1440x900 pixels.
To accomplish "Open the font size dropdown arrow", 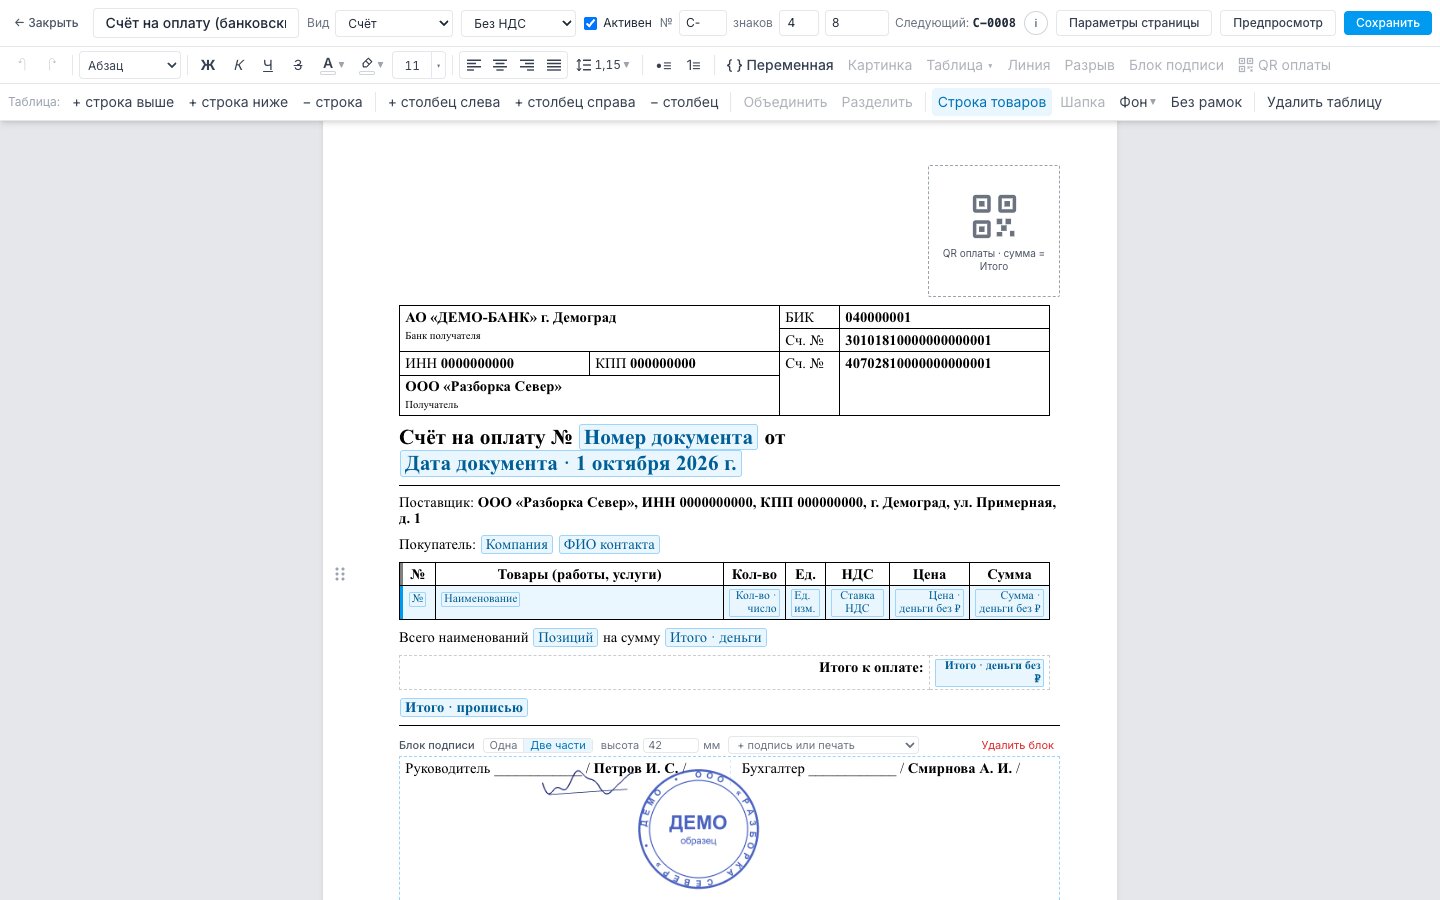I will (x=438, y=65).
